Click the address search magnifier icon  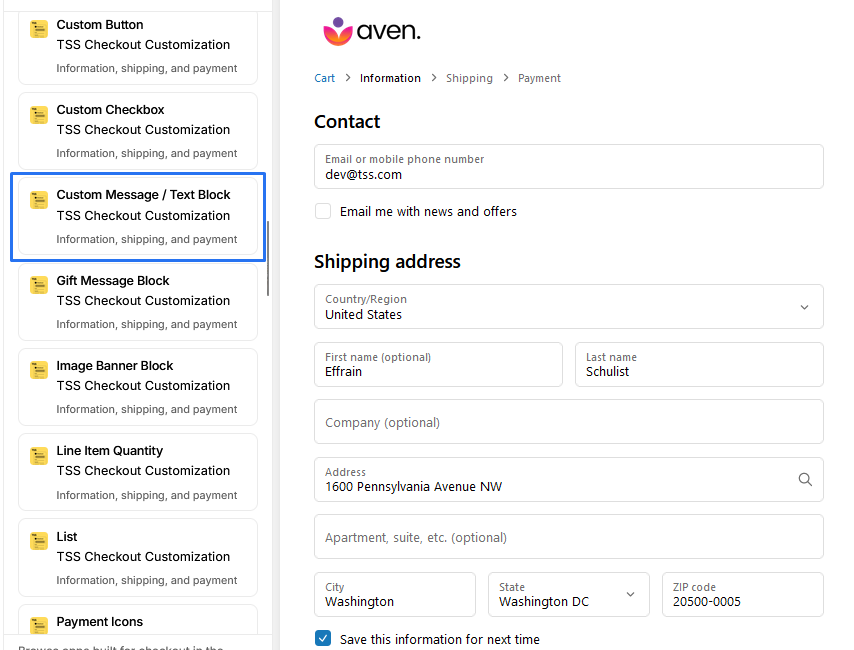805,480
